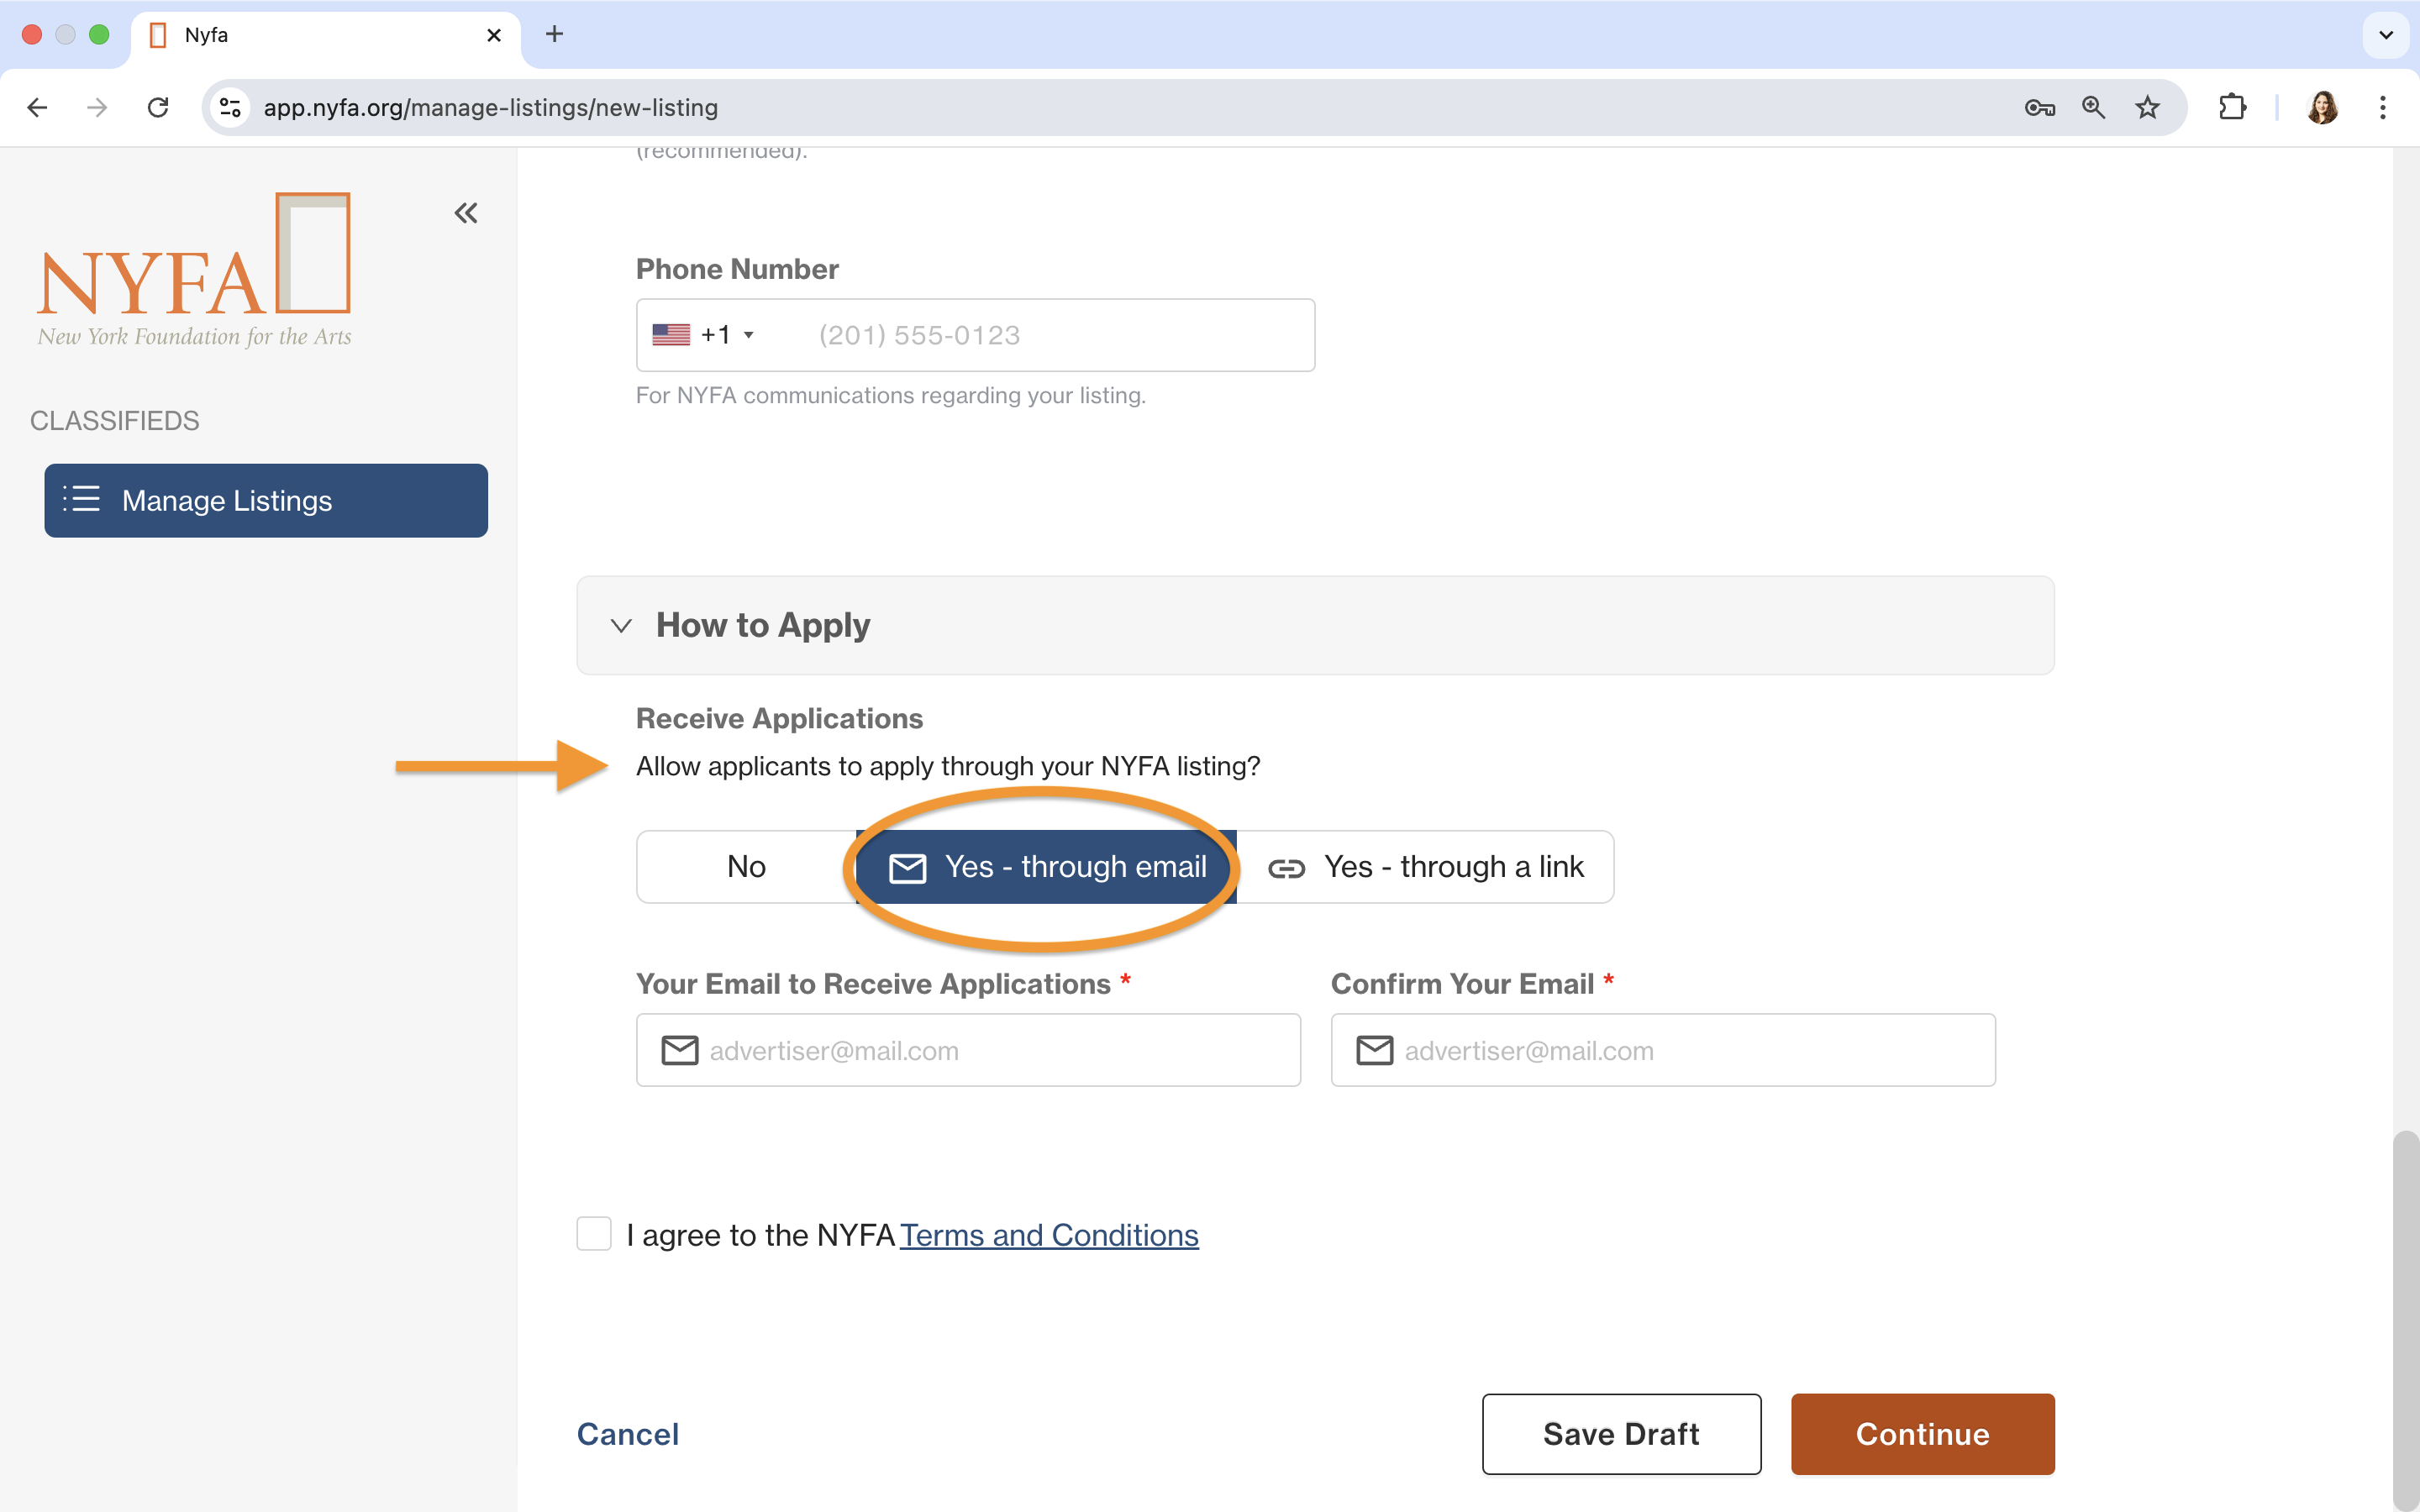Open the extensions puzzle icon
The height and width of the screenshot is (1512, 2420).
[x=2232, y=107]
